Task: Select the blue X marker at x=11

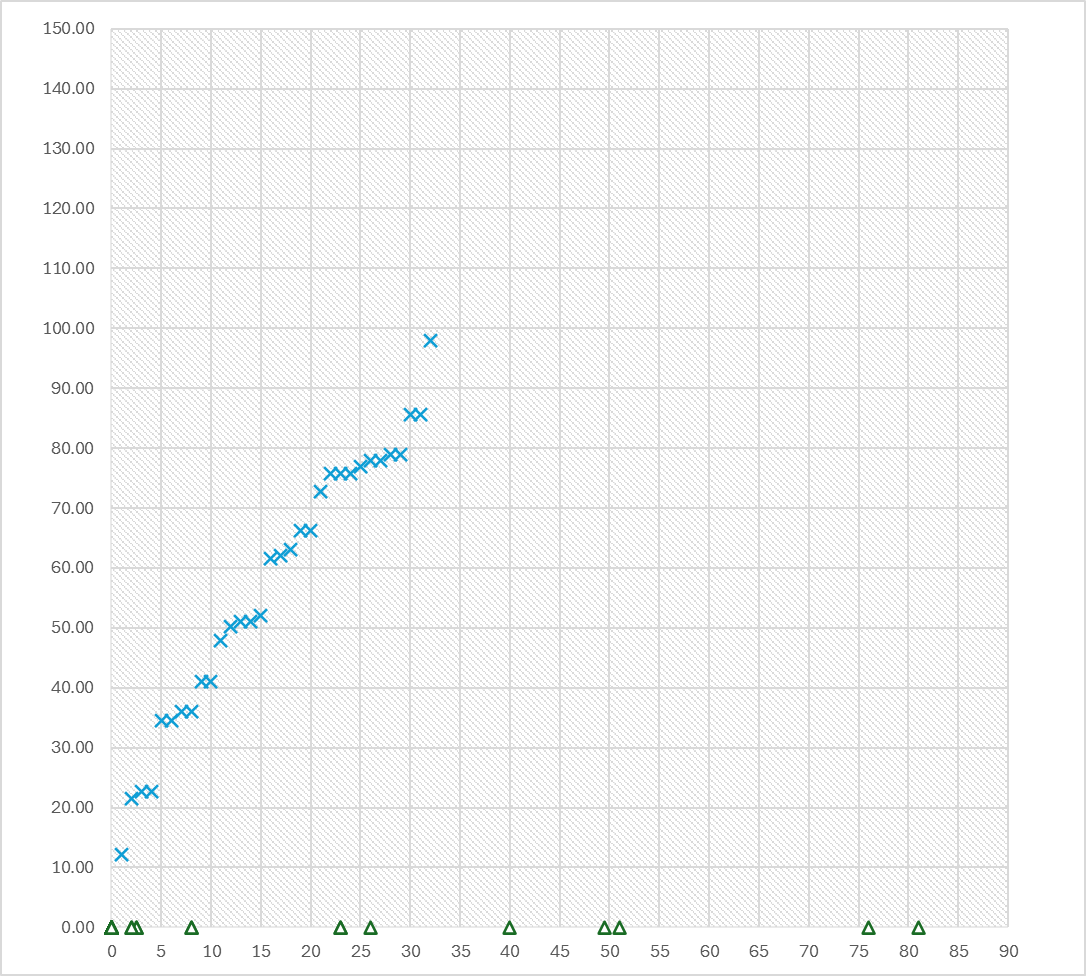Action: coord(221,640)
